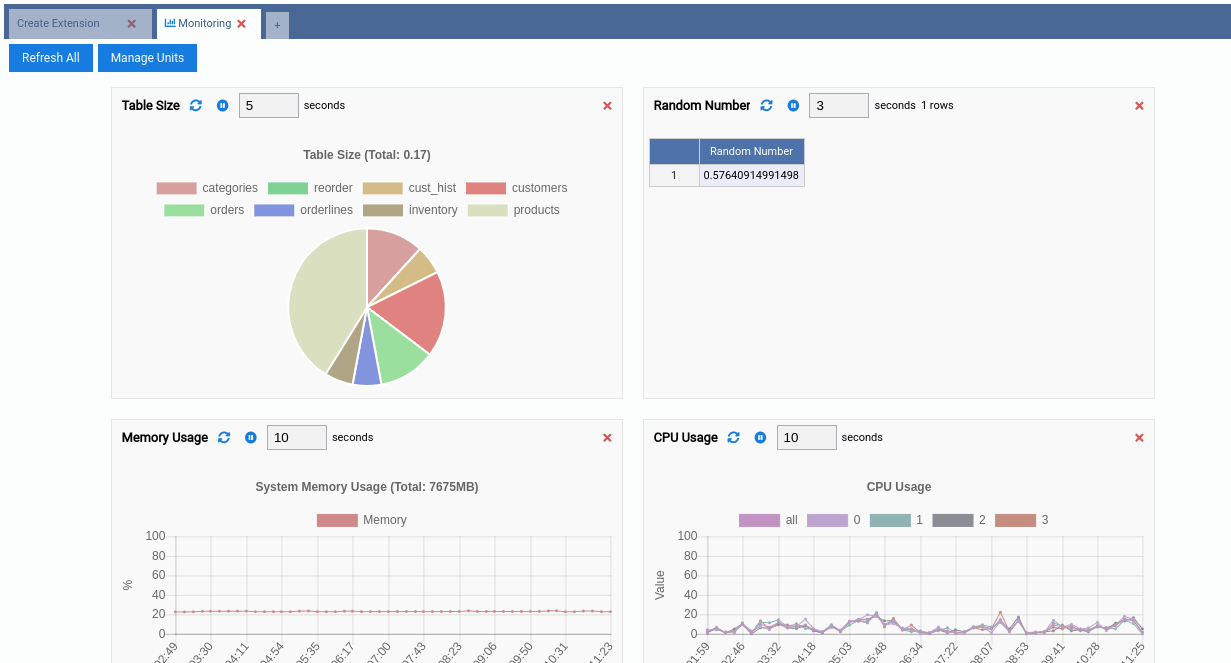Close the CPU Usage panel
The width and height of the screenshot is (1231, 663).
tap(1138, 437)
